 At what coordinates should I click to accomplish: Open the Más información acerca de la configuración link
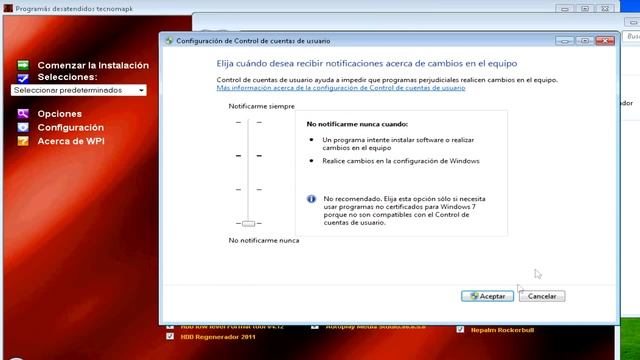pyautogui.click(x=341, y=88)
